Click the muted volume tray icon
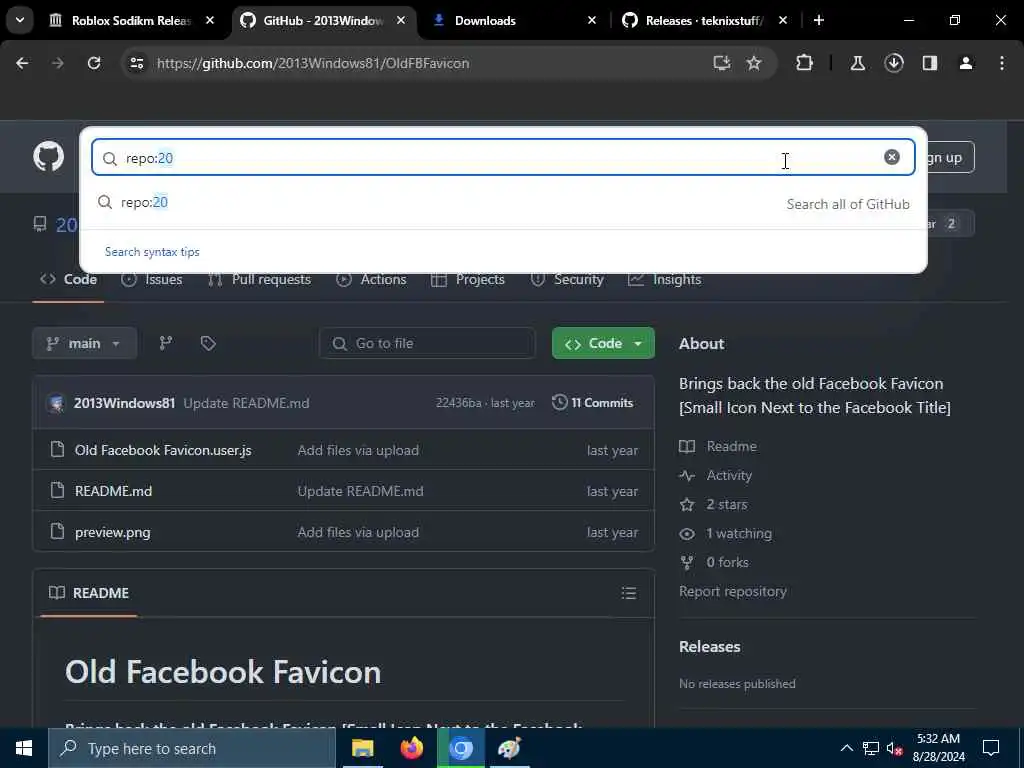 [x=894, y=748]
